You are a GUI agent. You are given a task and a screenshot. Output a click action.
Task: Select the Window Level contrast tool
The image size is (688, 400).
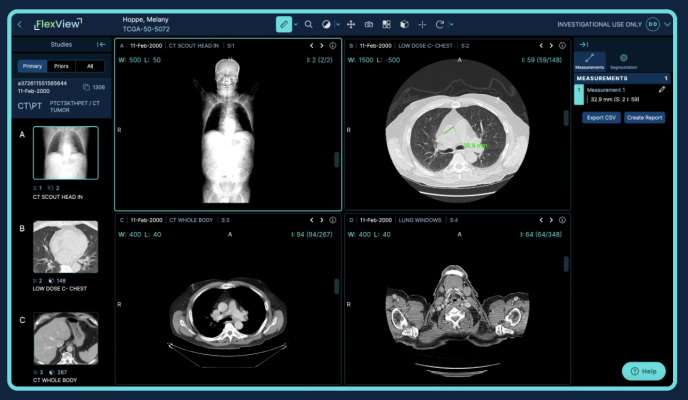tap(327, 23)
